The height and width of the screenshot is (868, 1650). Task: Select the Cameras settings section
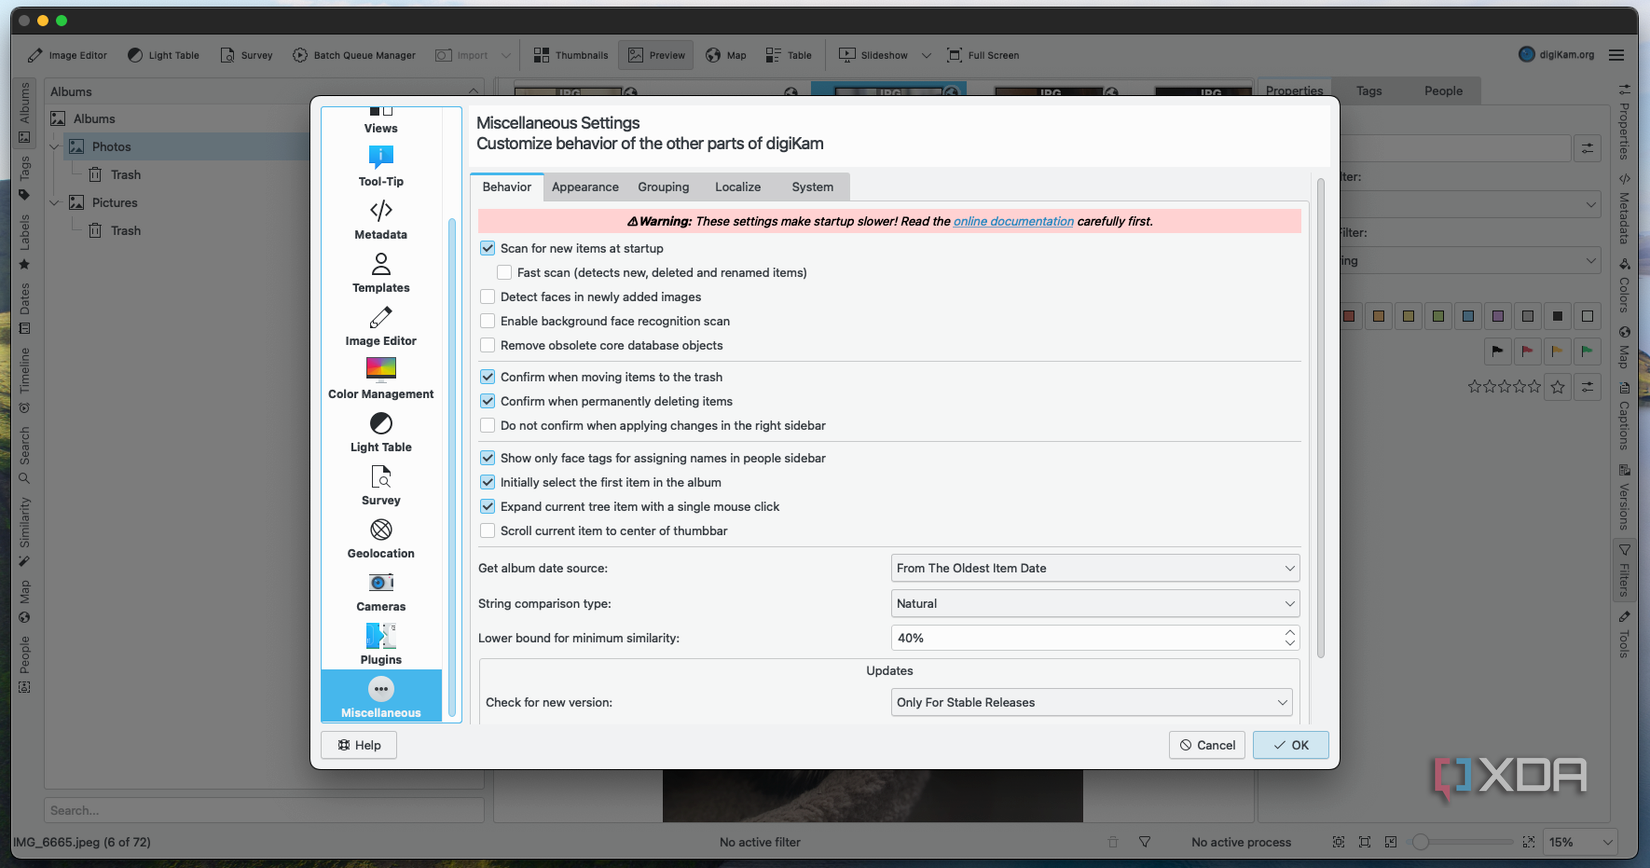pyautogui.click(x=381, y=590)
